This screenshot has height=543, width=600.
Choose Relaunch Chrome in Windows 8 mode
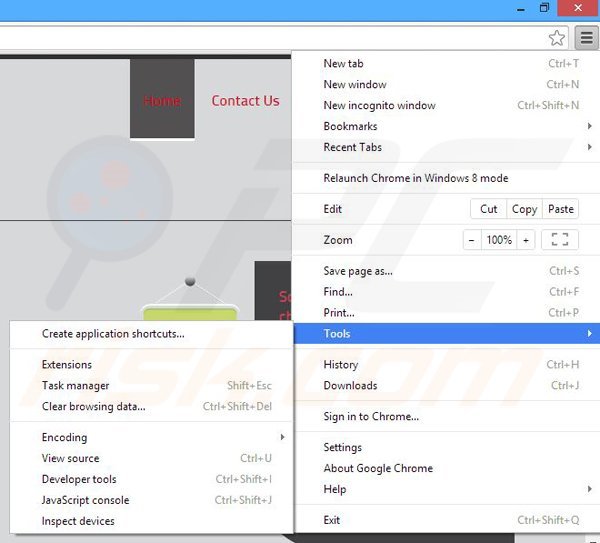pyautogui.click(x=447, y=178)
